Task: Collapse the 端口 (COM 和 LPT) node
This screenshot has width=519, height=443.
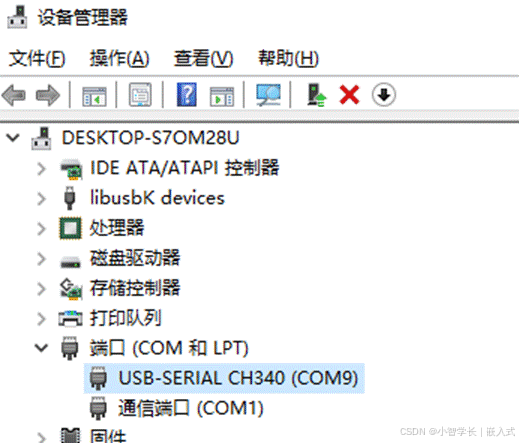Action: pos(41,348)
